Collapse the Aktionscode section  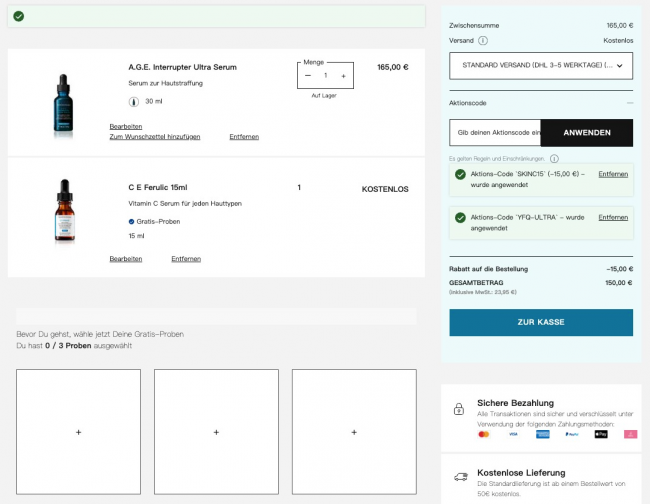click(629, 103)
